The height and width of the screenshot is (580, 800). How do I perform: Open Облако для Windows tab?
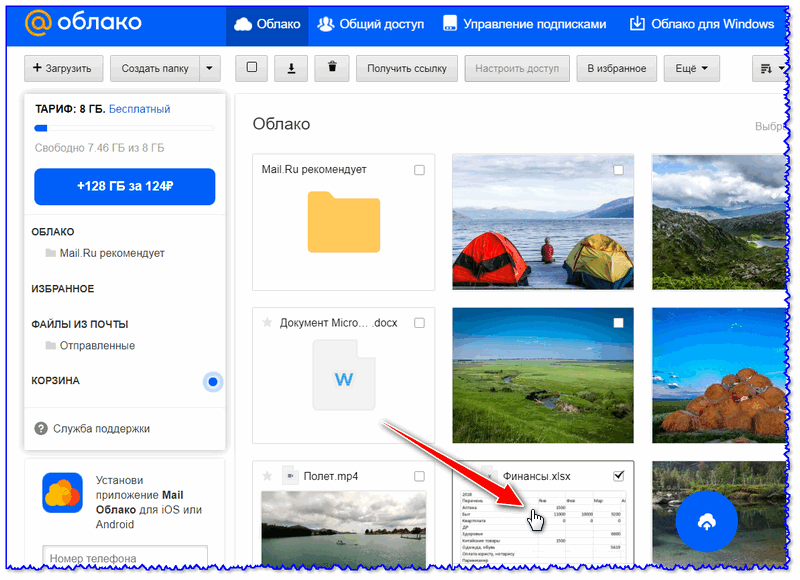tap(702, 24)
